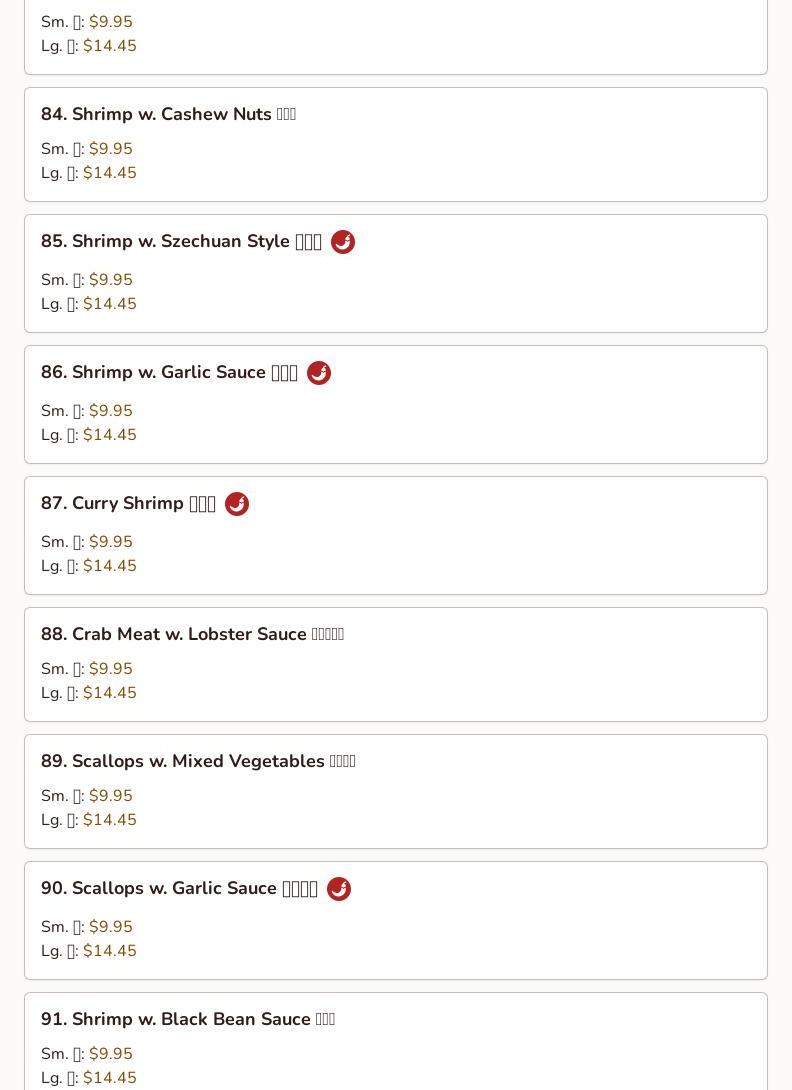Image resolution: width=792 pixels, height=1090 pixels.
Task: Select 90. Scallops w. Garlic Sauce title
Action: [179, 888]
